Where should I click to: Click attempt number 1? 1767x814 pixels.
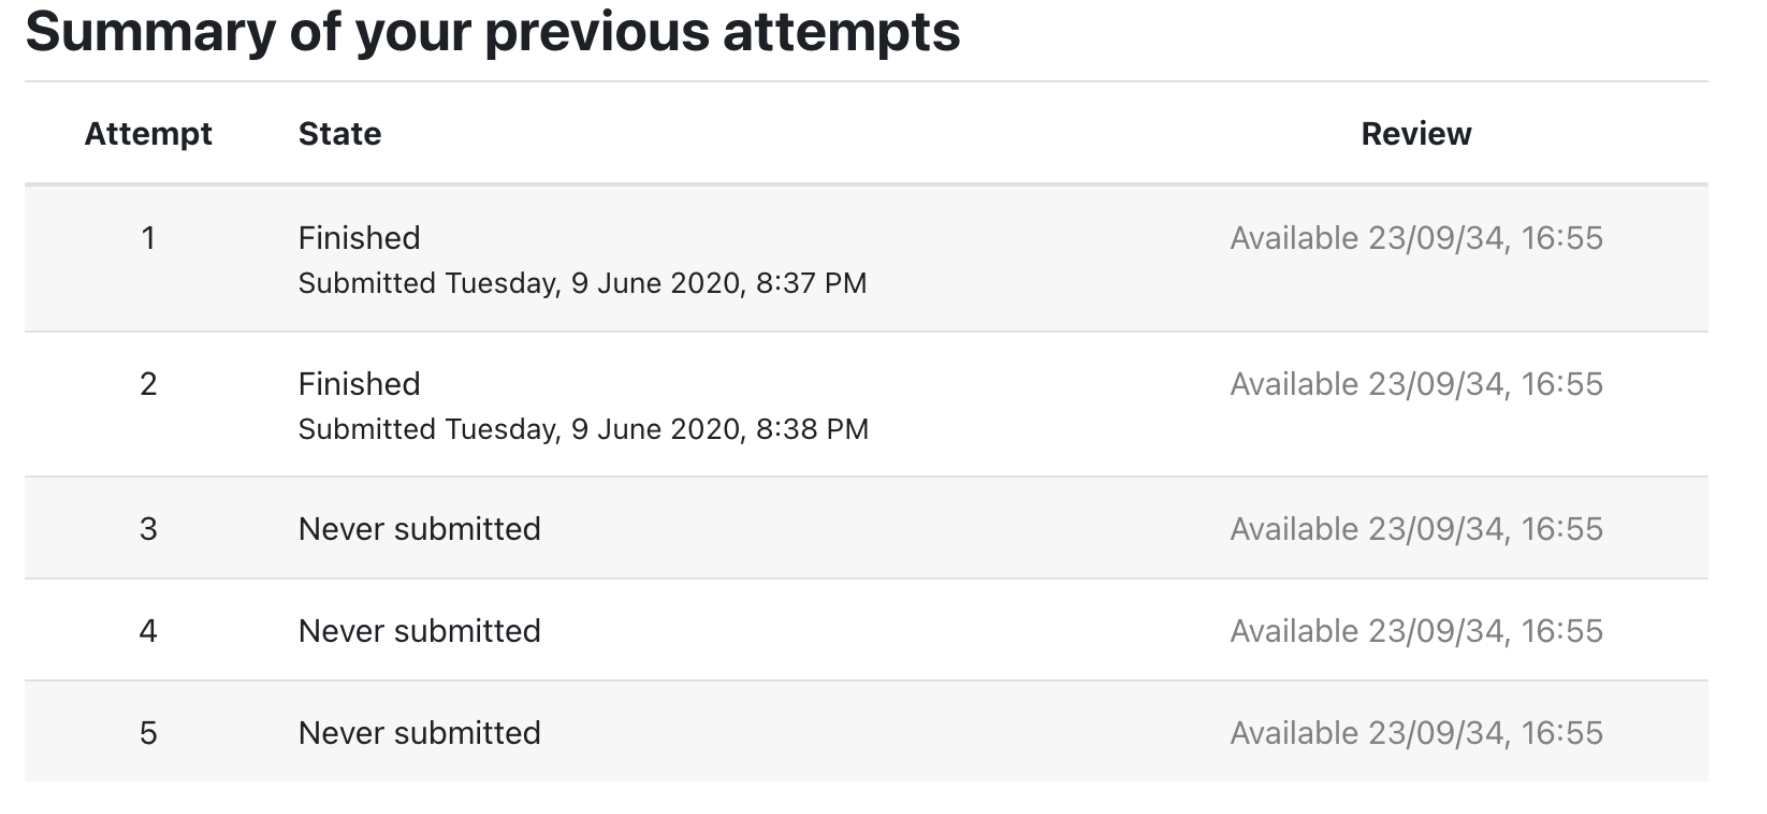pyautogui.click(x=148, y=238)
